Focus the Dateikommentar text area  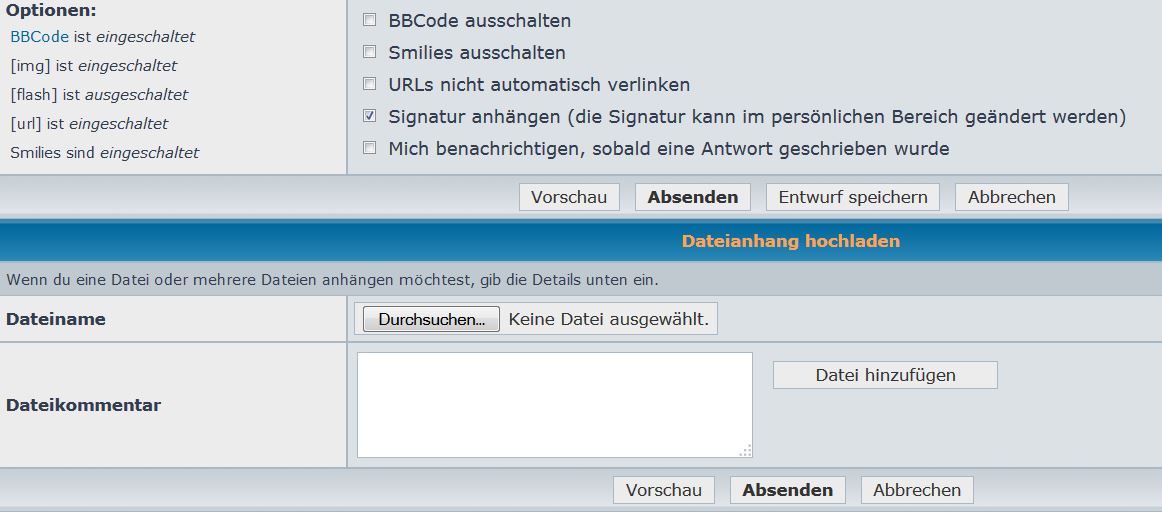554,404
